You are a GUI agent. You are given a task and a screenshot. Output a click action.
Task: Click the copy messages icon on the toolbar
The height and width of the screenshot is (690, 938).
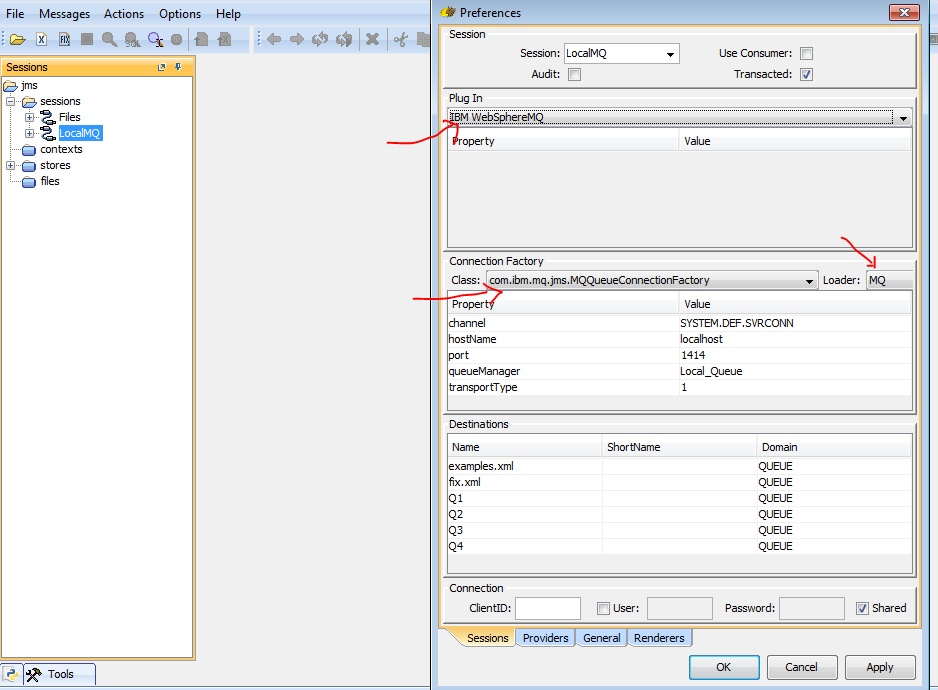coord(423,39)
